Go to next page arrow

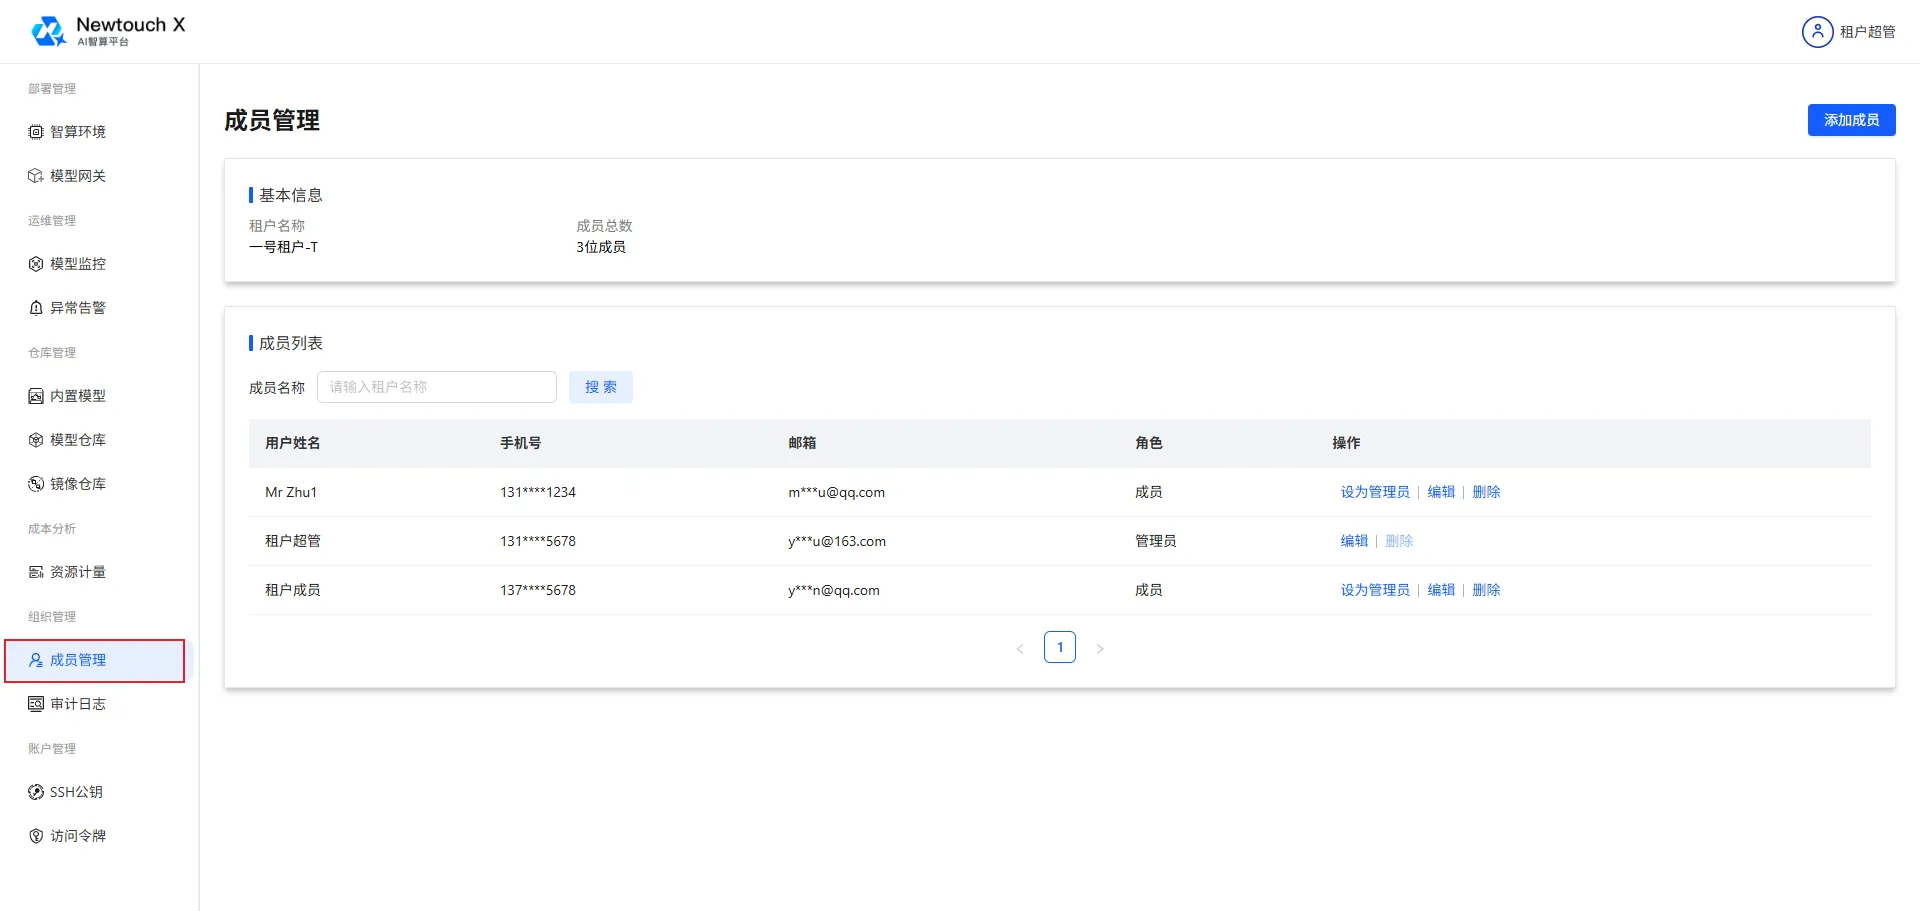pyautogui.click(x=1100, y=648)
